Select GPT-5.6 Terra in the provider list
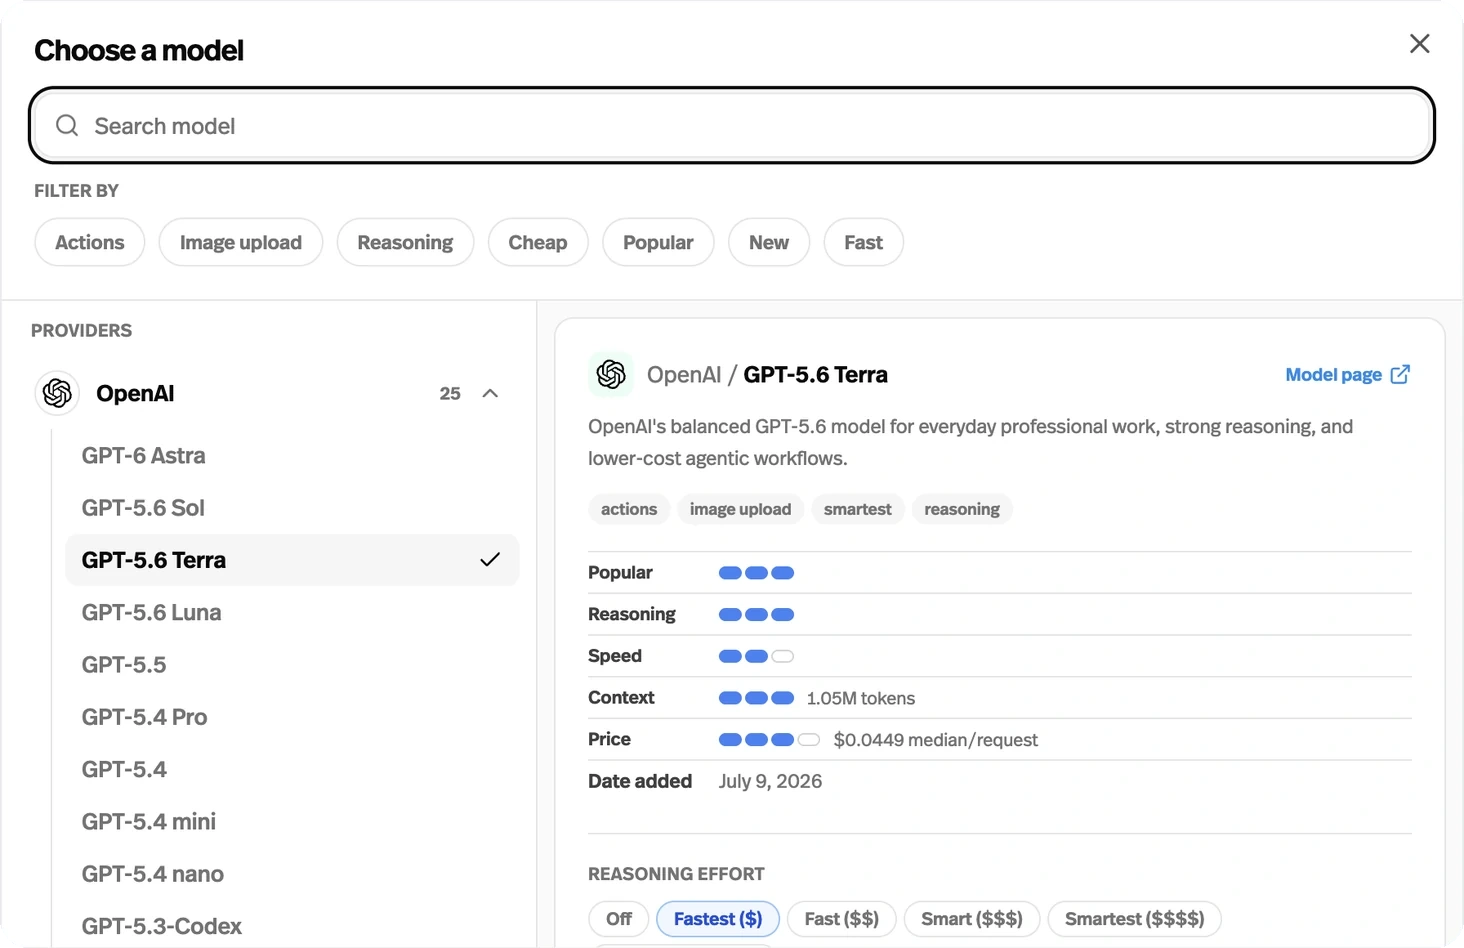The height and width of the screenshot is (948, 1464). [x=292, y=560]
